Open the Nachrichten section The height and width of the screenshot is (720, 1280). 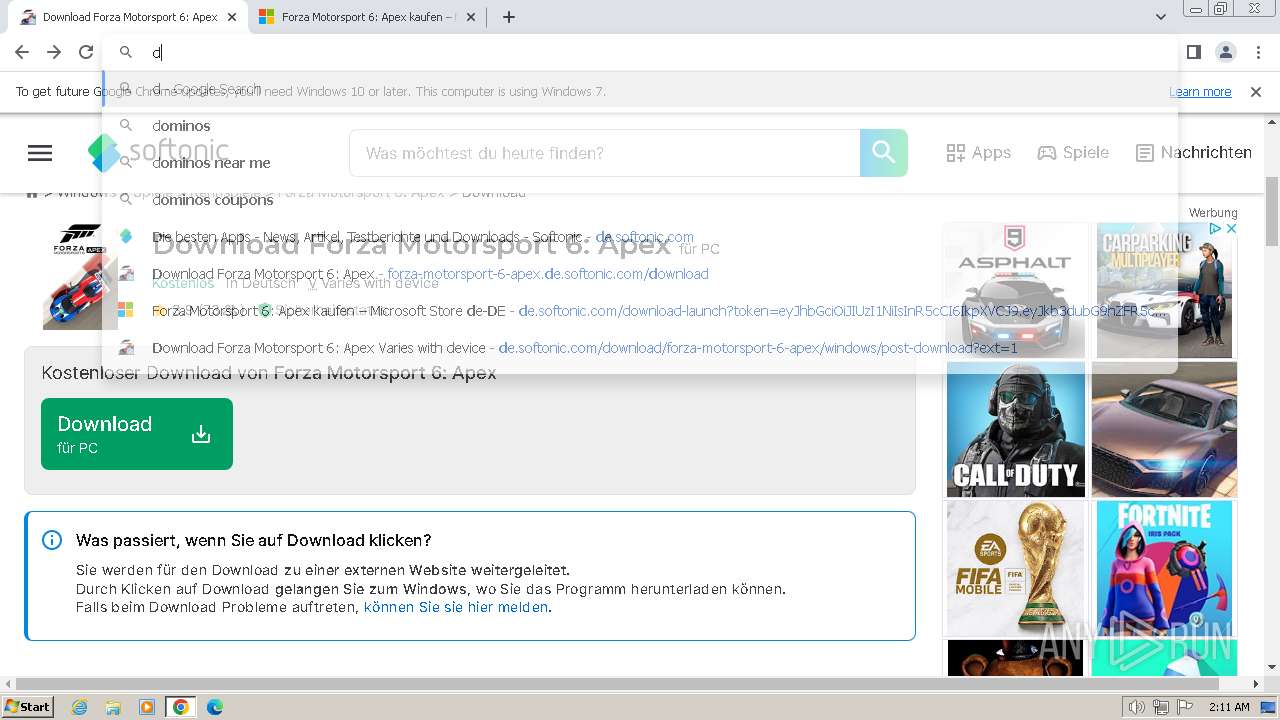point(1194,153)
